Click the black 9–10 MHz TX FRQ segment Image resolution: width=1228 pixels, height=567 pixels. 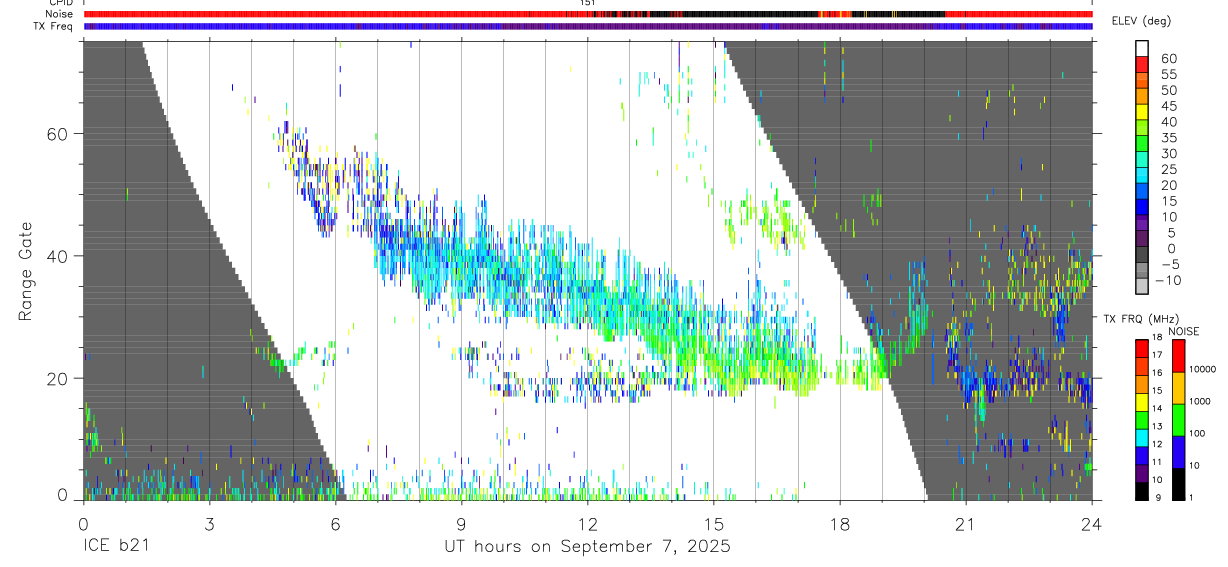pyautogui.click(x=1141, y=491)
